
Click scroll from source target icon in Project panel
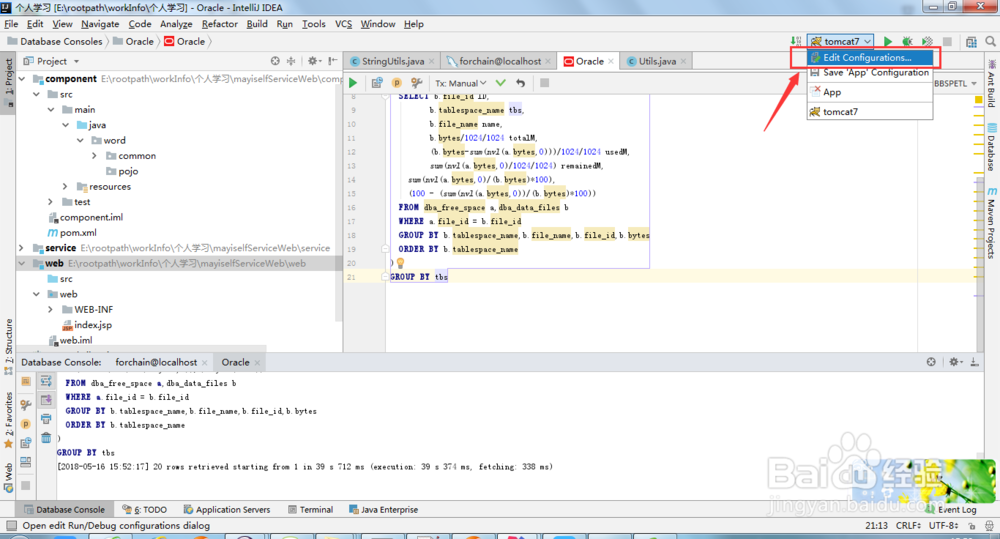(x=275, y=61)
